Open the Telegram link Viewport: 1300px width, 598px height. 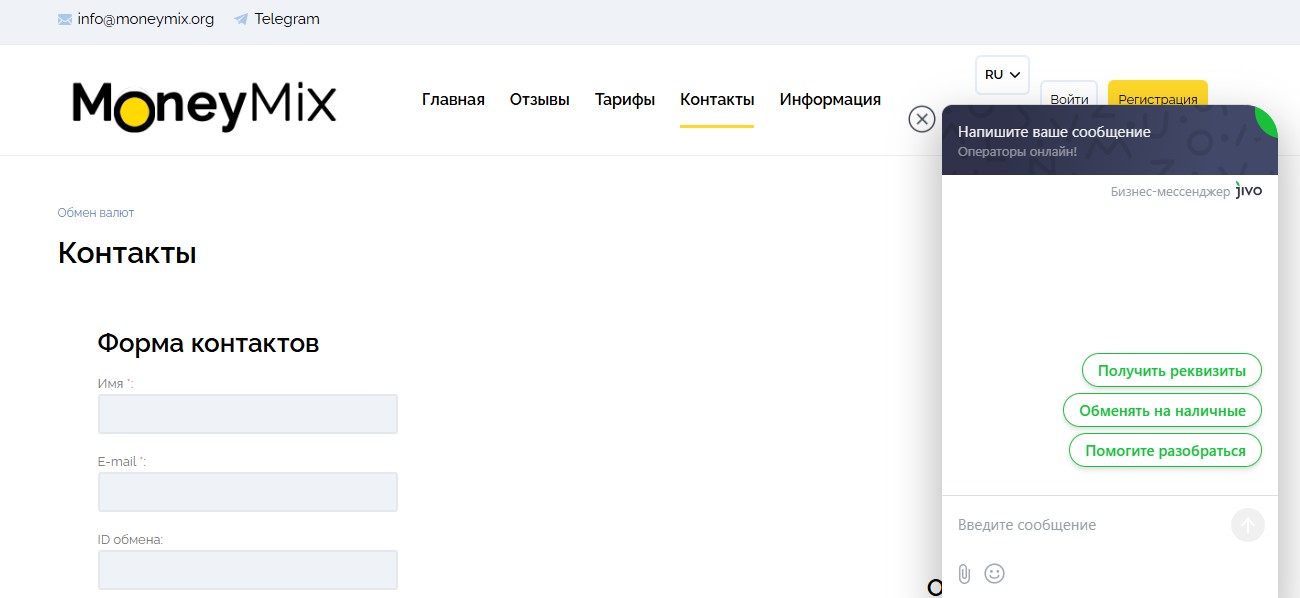pyautogui.click(x=287, y=19)
